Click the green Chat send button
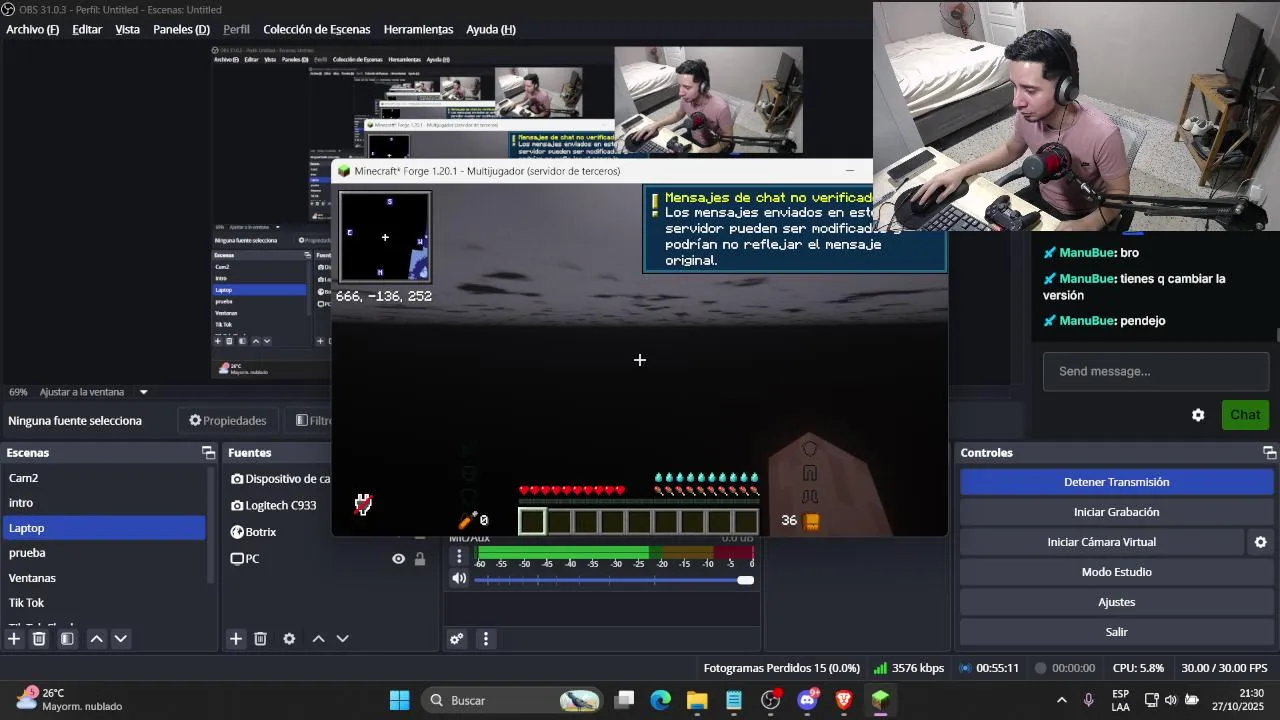The height and width of the screenshot is (720, 1280). 1245,415
